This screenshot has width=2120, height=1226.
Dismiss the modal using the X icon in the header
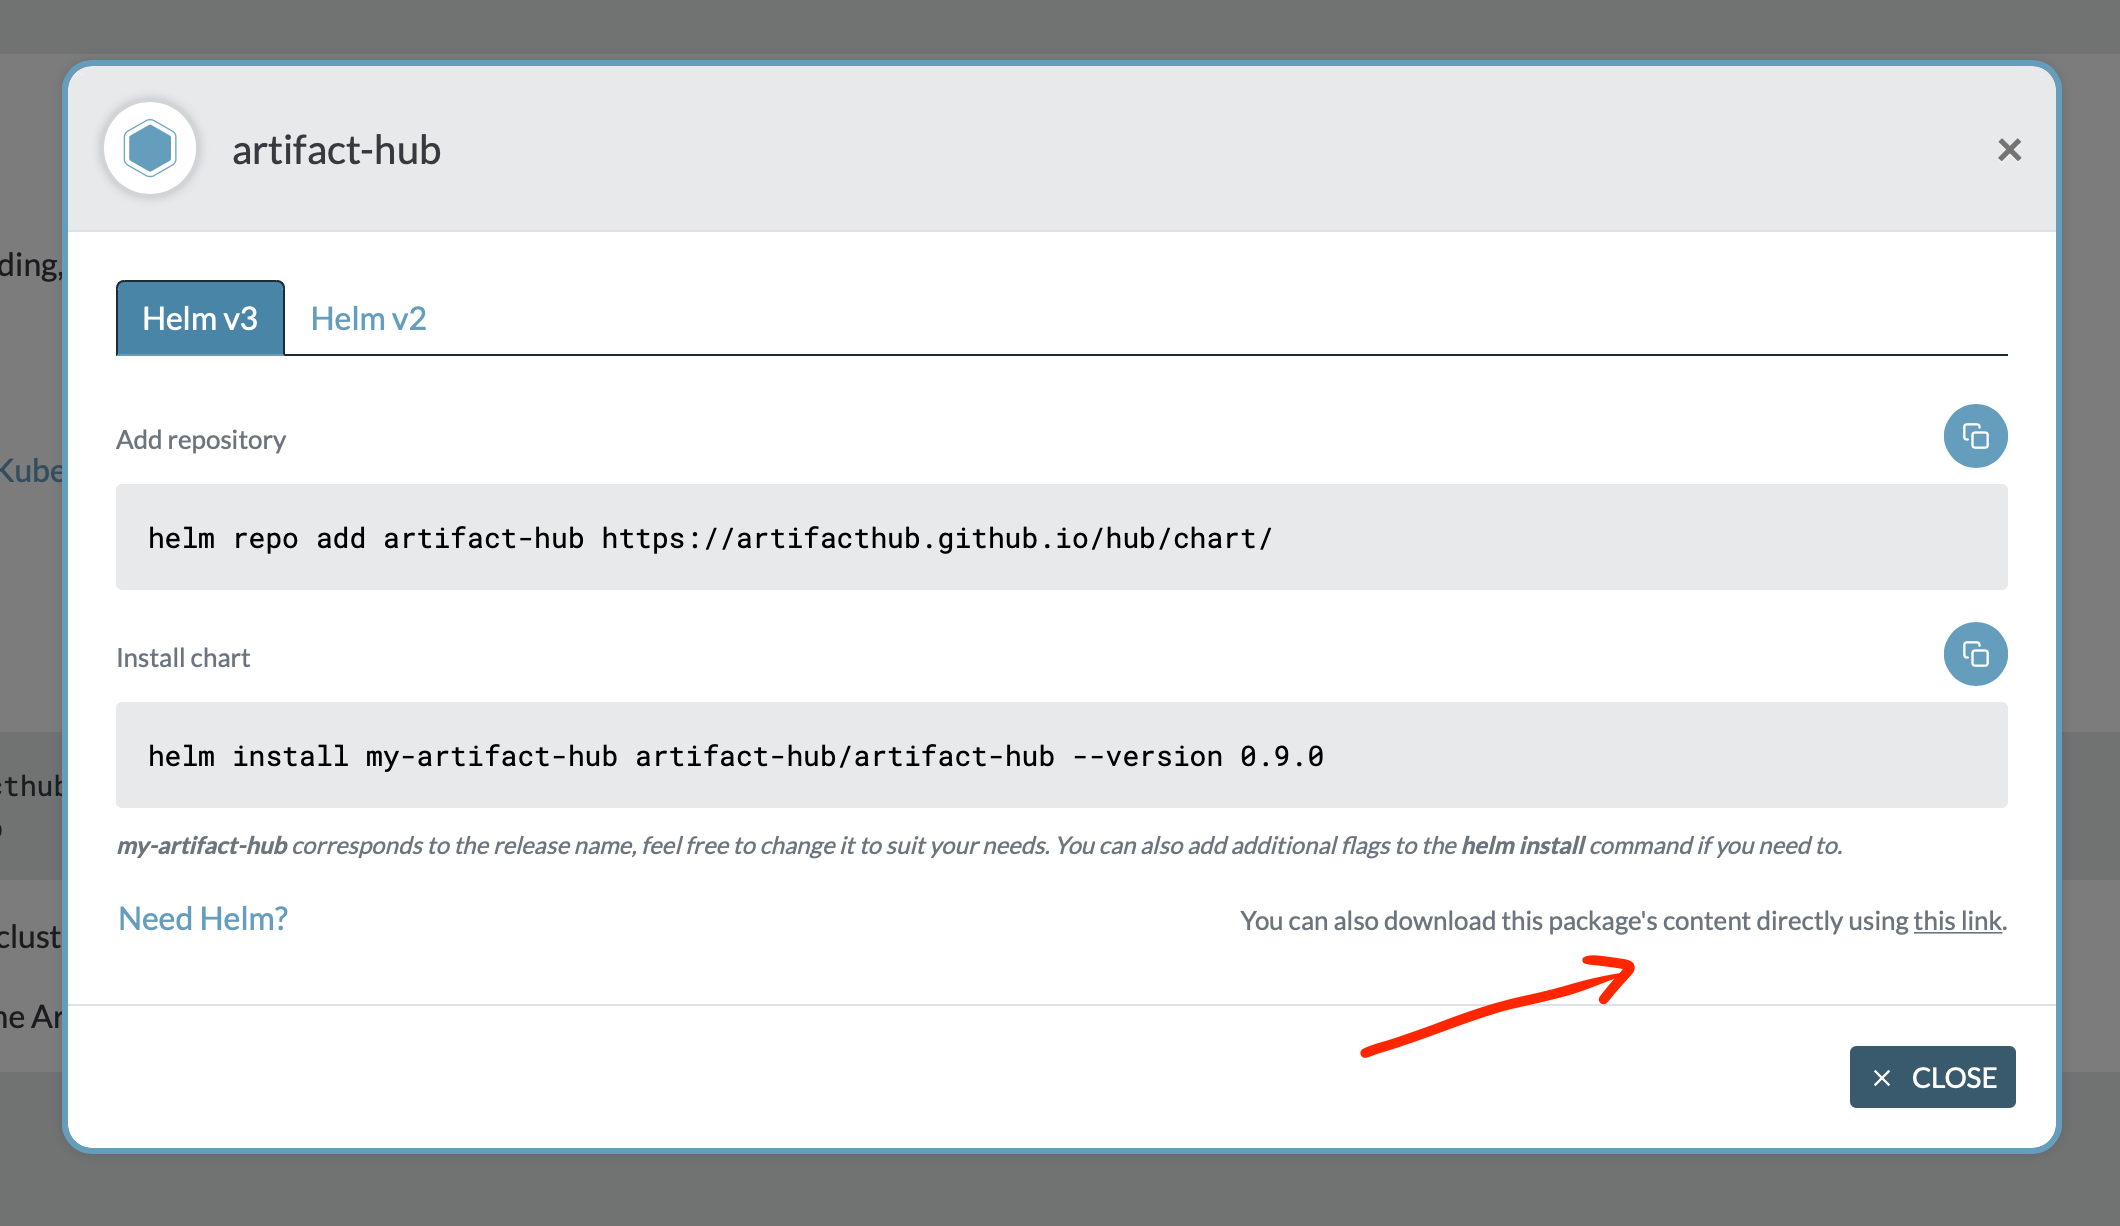[x=2009, y=150]
